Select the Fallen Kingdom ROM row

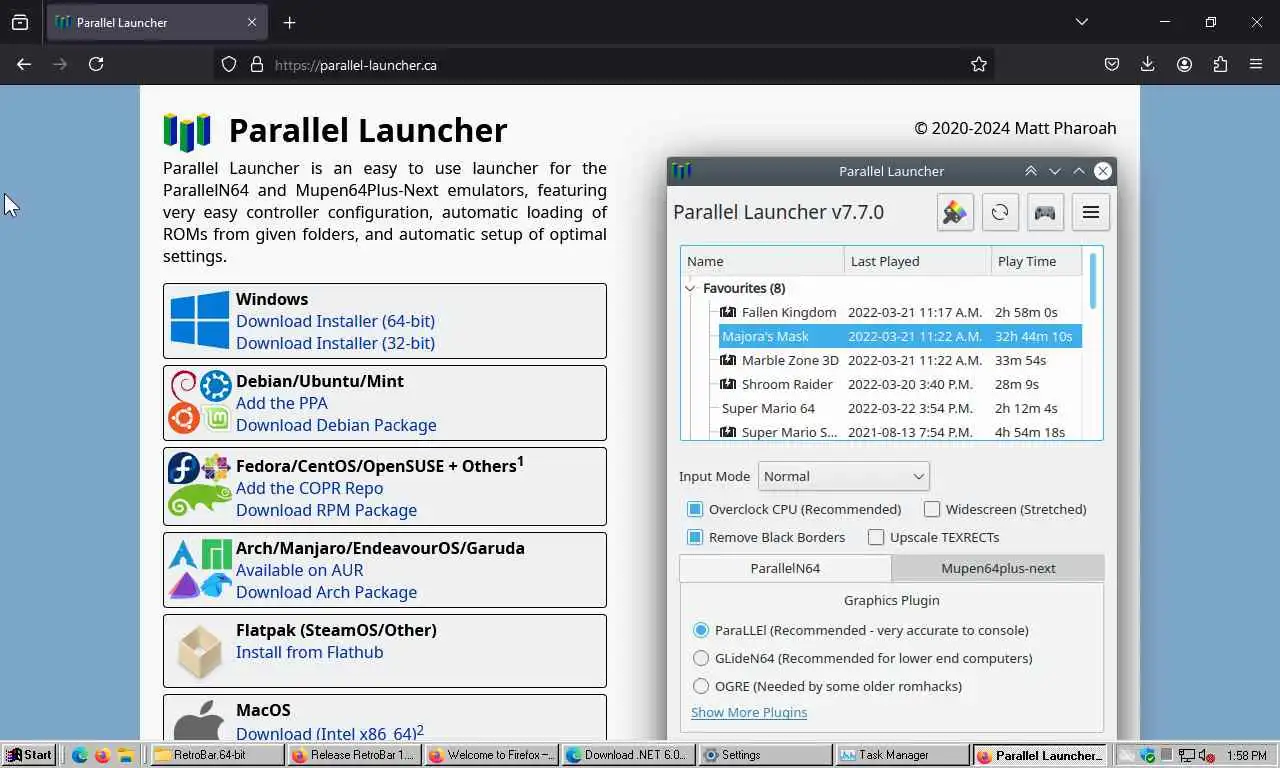[x=900, y=312]
